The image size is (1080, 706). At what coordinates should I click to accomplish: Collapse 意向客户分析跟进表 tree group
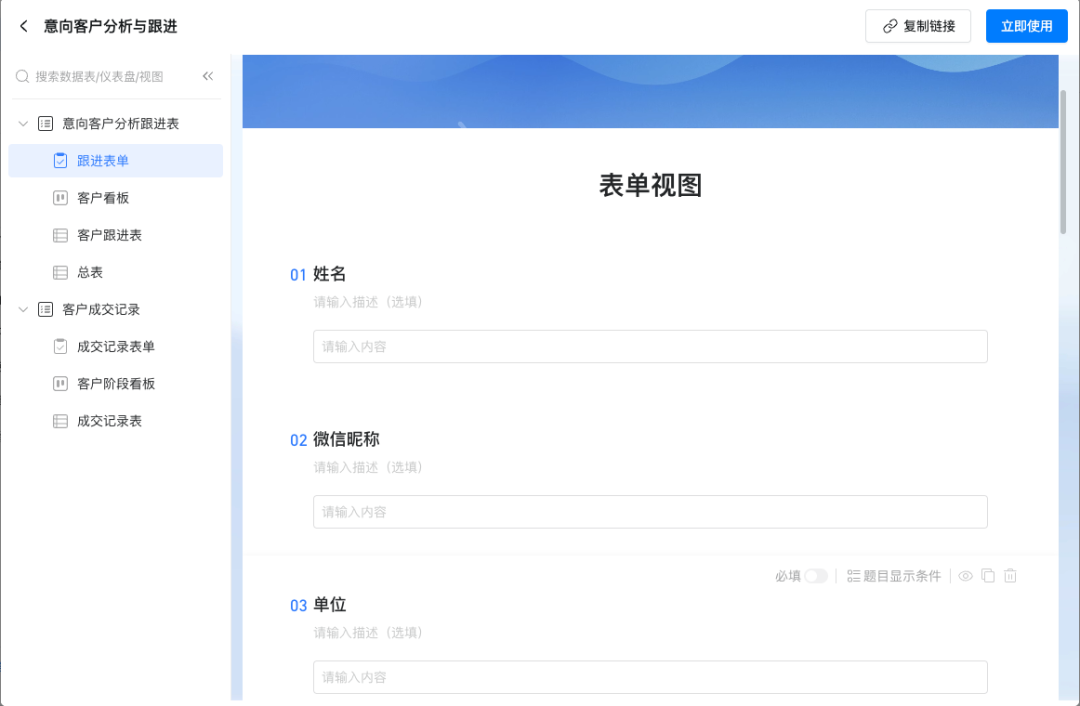click(x=23, y=124)
